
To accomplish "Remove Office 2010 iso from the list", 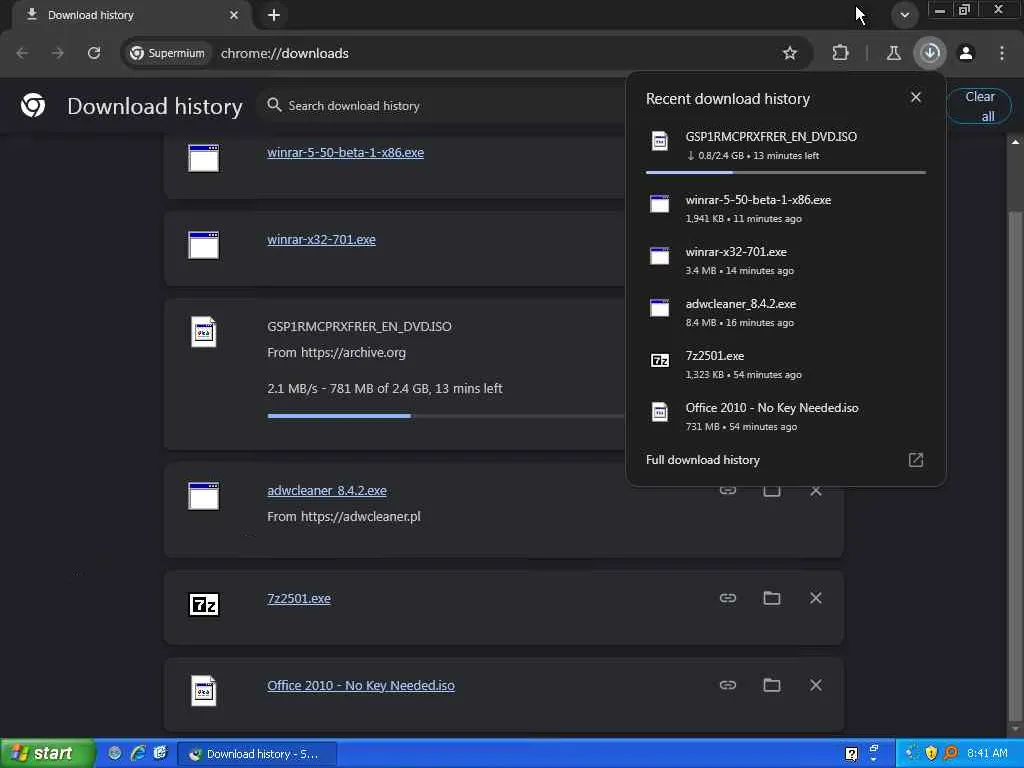I will pyautogui.click(x=816, y=684).
